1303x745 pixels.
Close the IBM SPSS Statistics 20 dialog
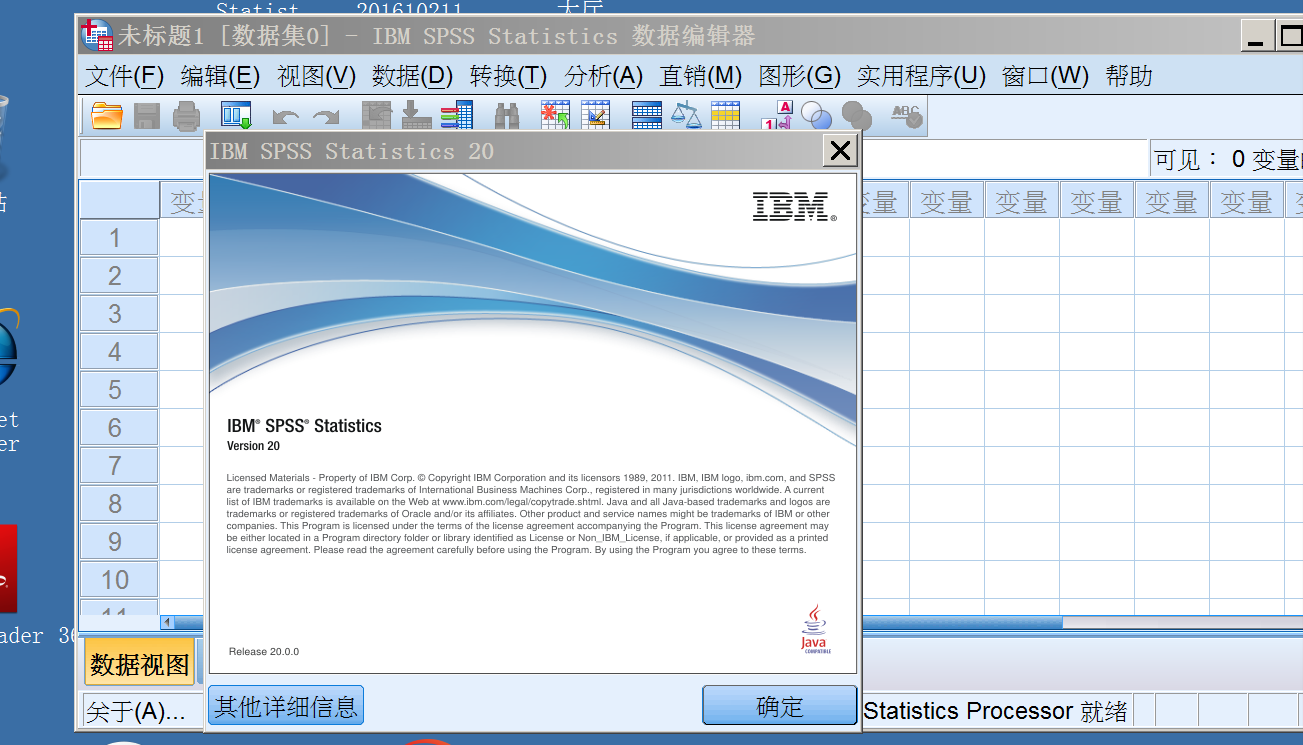(x=841, y=151)
